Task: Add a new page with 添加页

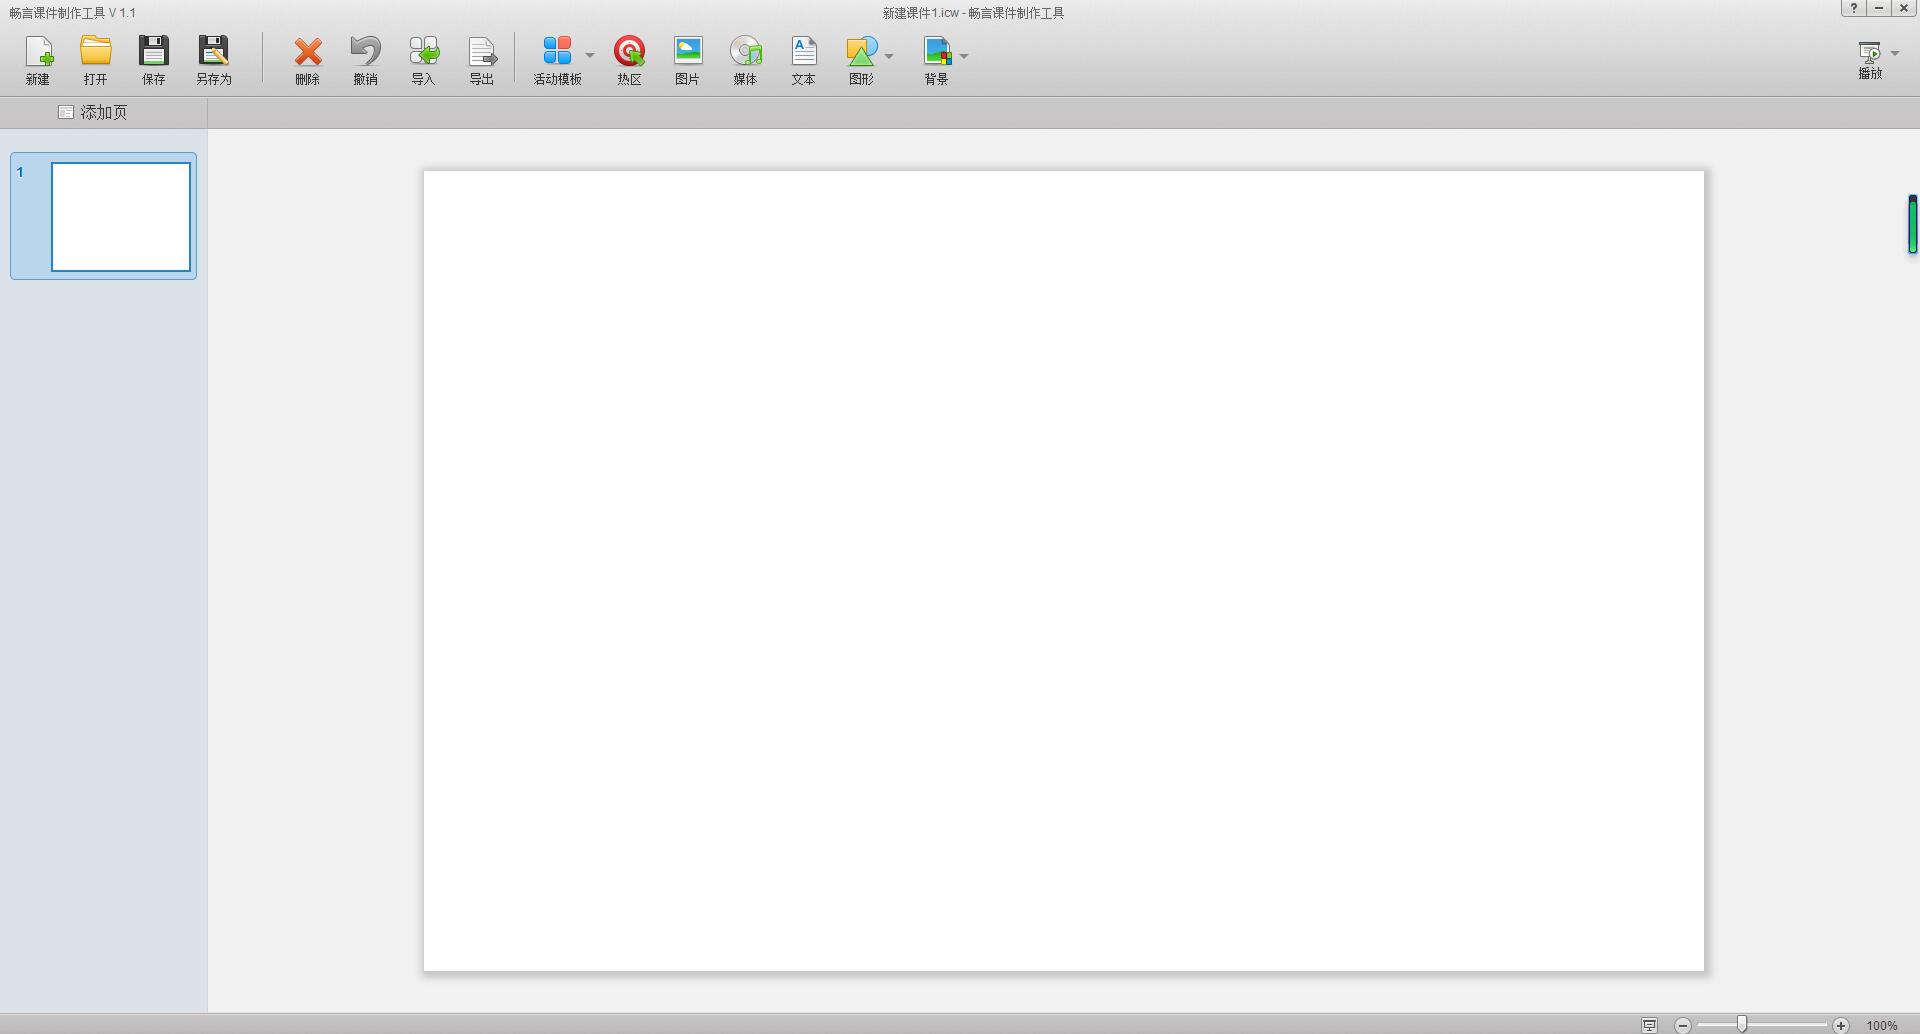Action: 93,112
